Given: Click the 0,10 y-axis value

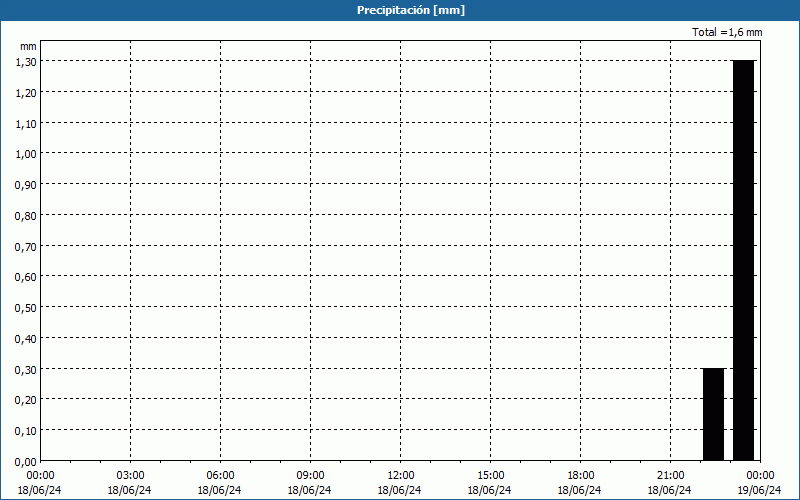Looking at the screenshot, I should point(26,431).
